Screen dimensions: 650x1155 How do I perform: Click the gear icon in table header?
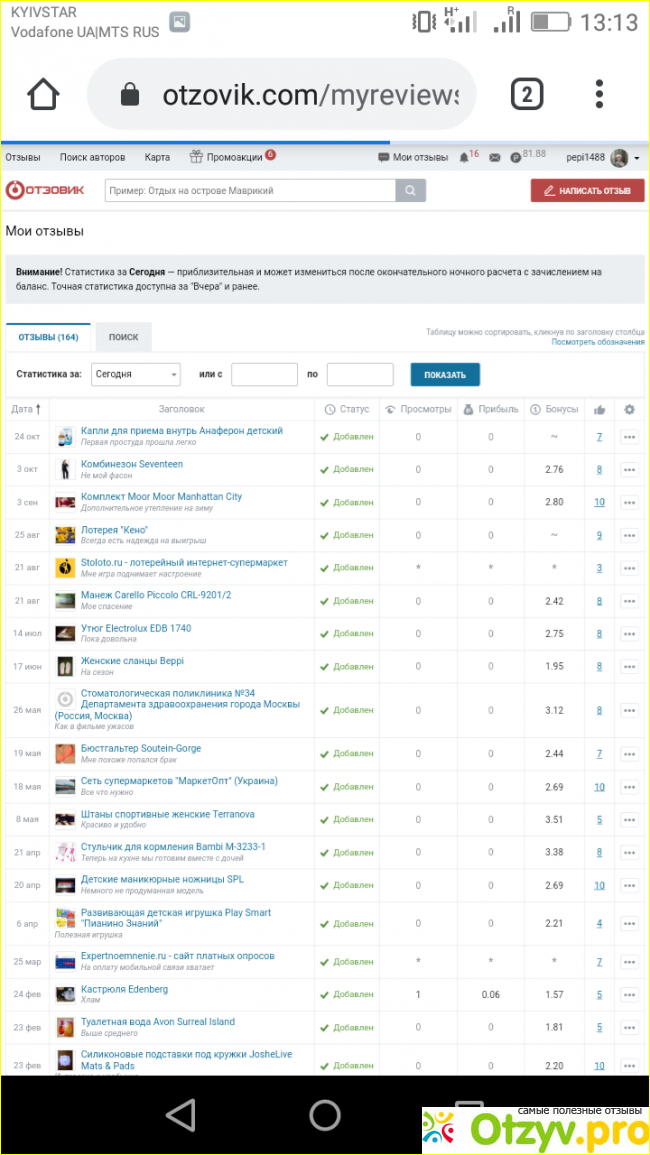click(629, 409)
